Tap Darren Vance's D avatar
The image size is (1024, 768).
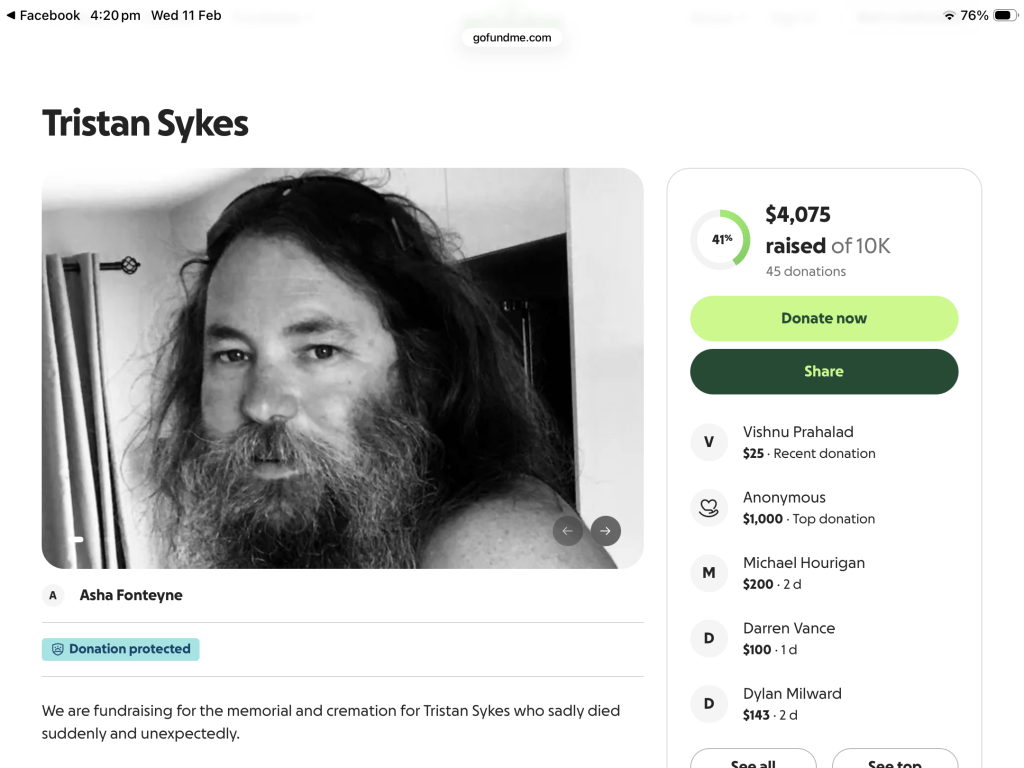tap(709, 638)
